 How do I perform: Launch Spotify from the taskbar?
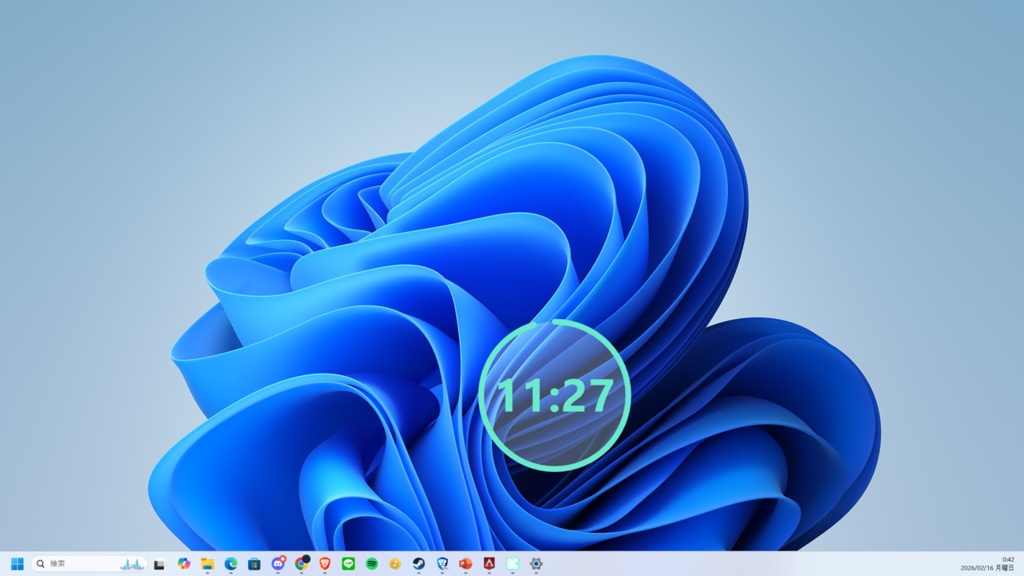point(372,565)
